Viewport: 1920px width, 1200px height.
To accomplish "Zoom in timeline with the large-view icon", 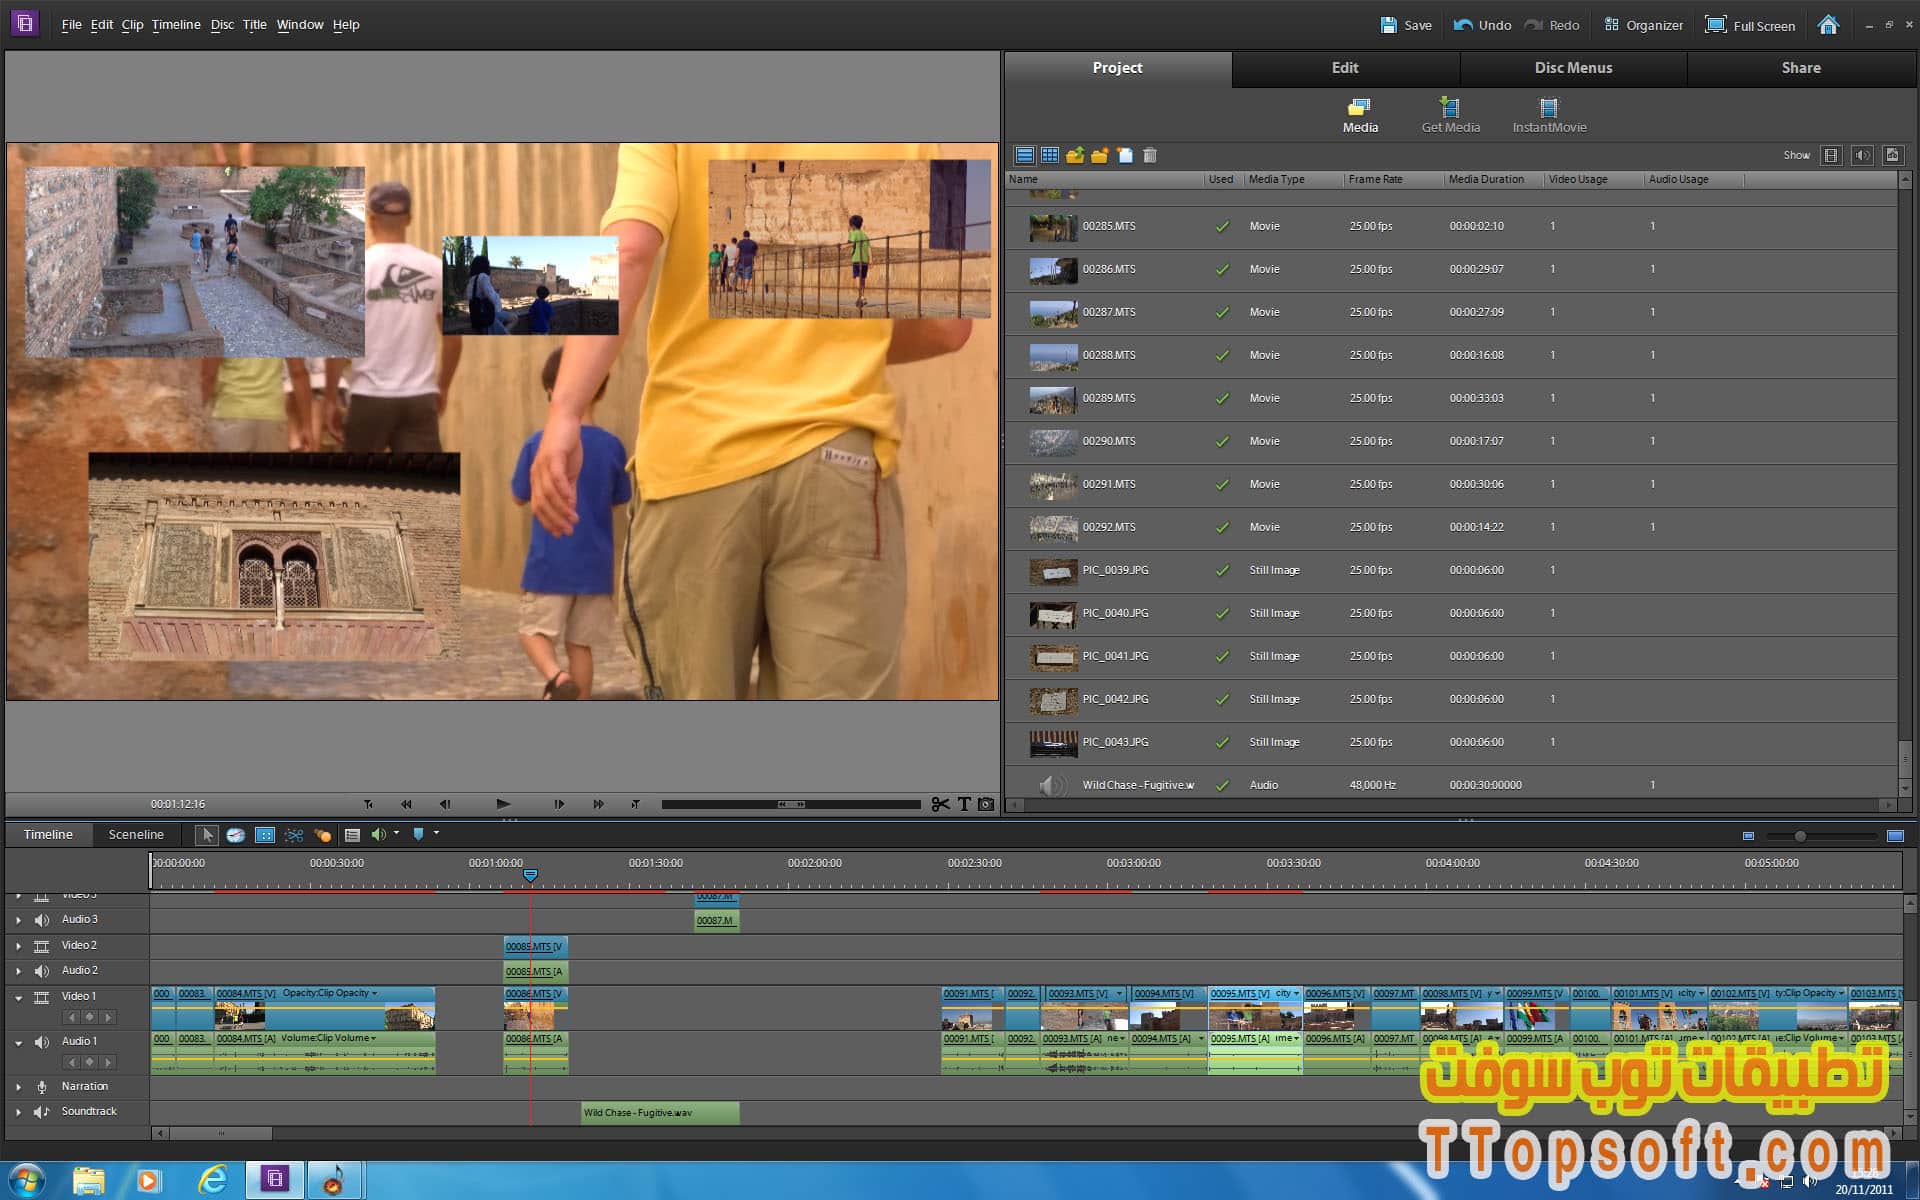I will pyautogui.click(x=1895, y=836).
